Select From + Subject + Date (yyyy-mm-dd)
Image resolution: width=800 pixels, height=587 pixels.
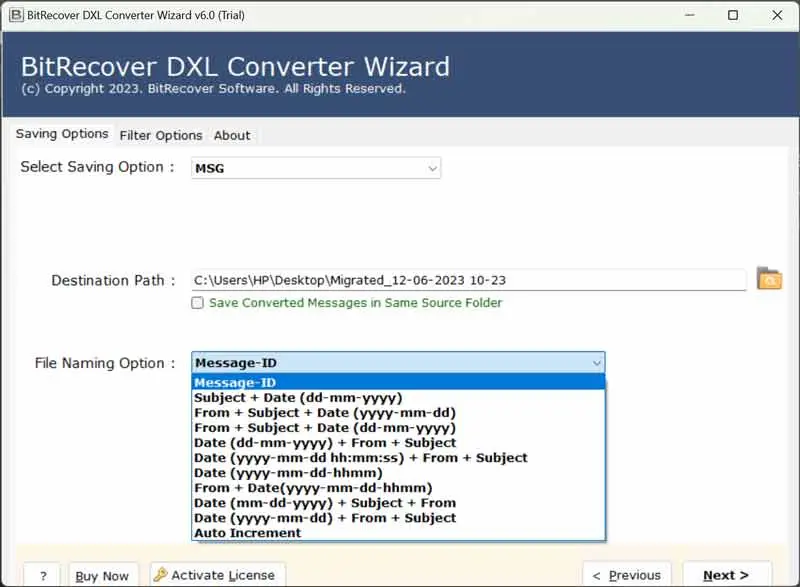click(x=398, y=413)
